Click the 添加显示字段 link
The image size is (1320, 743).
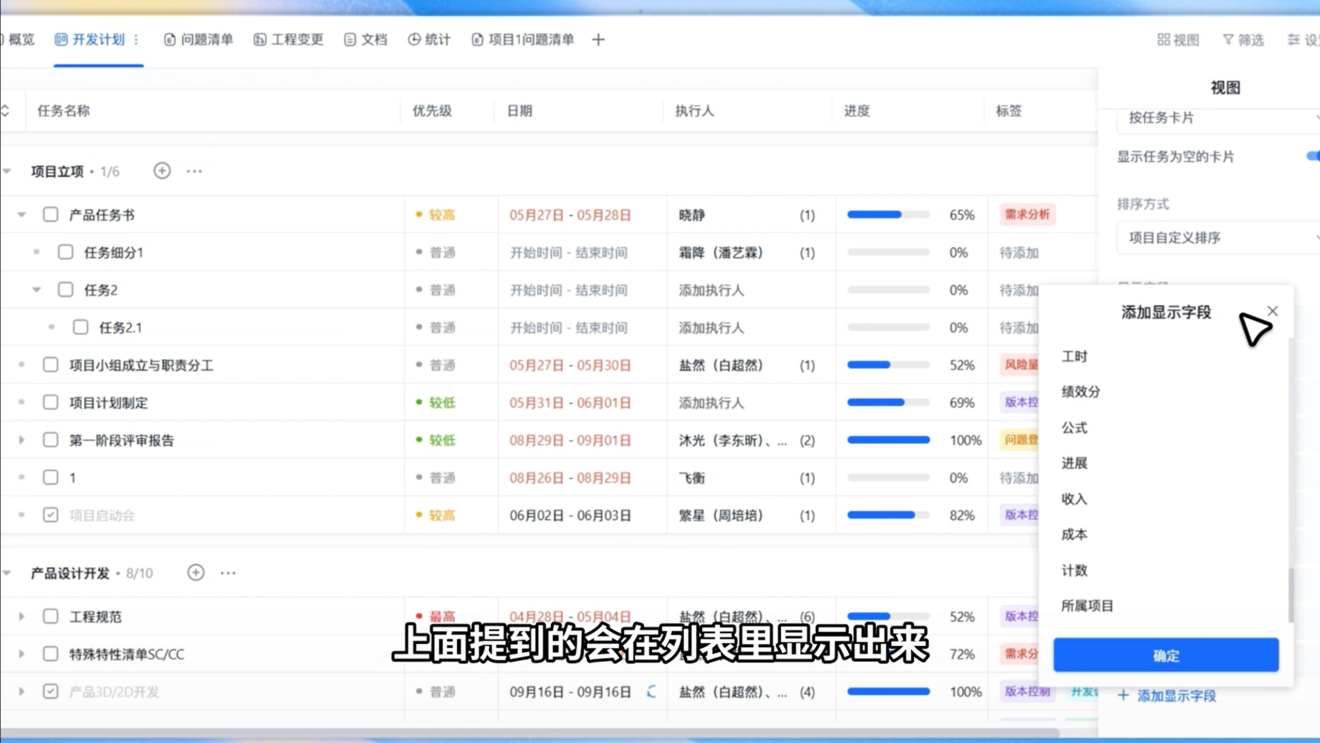(1167, 695)
